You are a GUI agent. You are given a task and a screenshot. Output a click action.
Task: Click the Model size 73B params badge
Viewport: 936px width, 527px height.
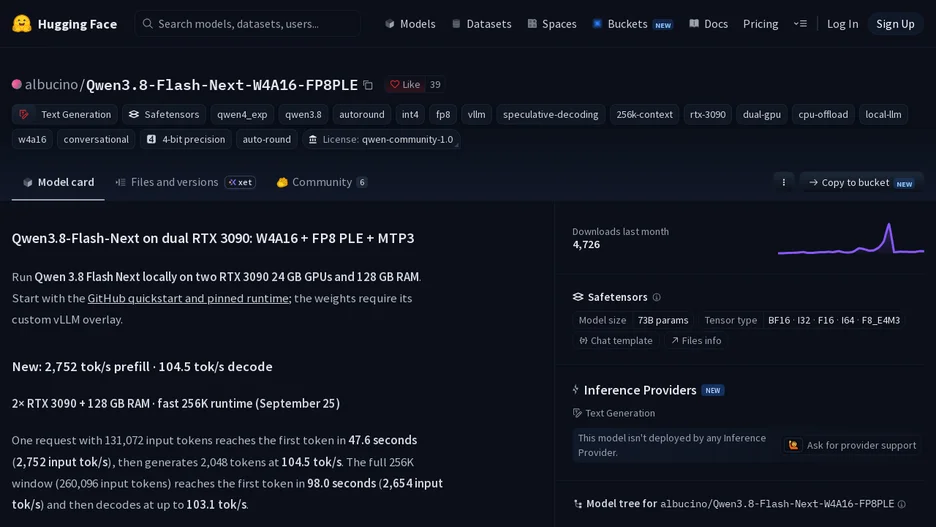(x=633, y=320)
